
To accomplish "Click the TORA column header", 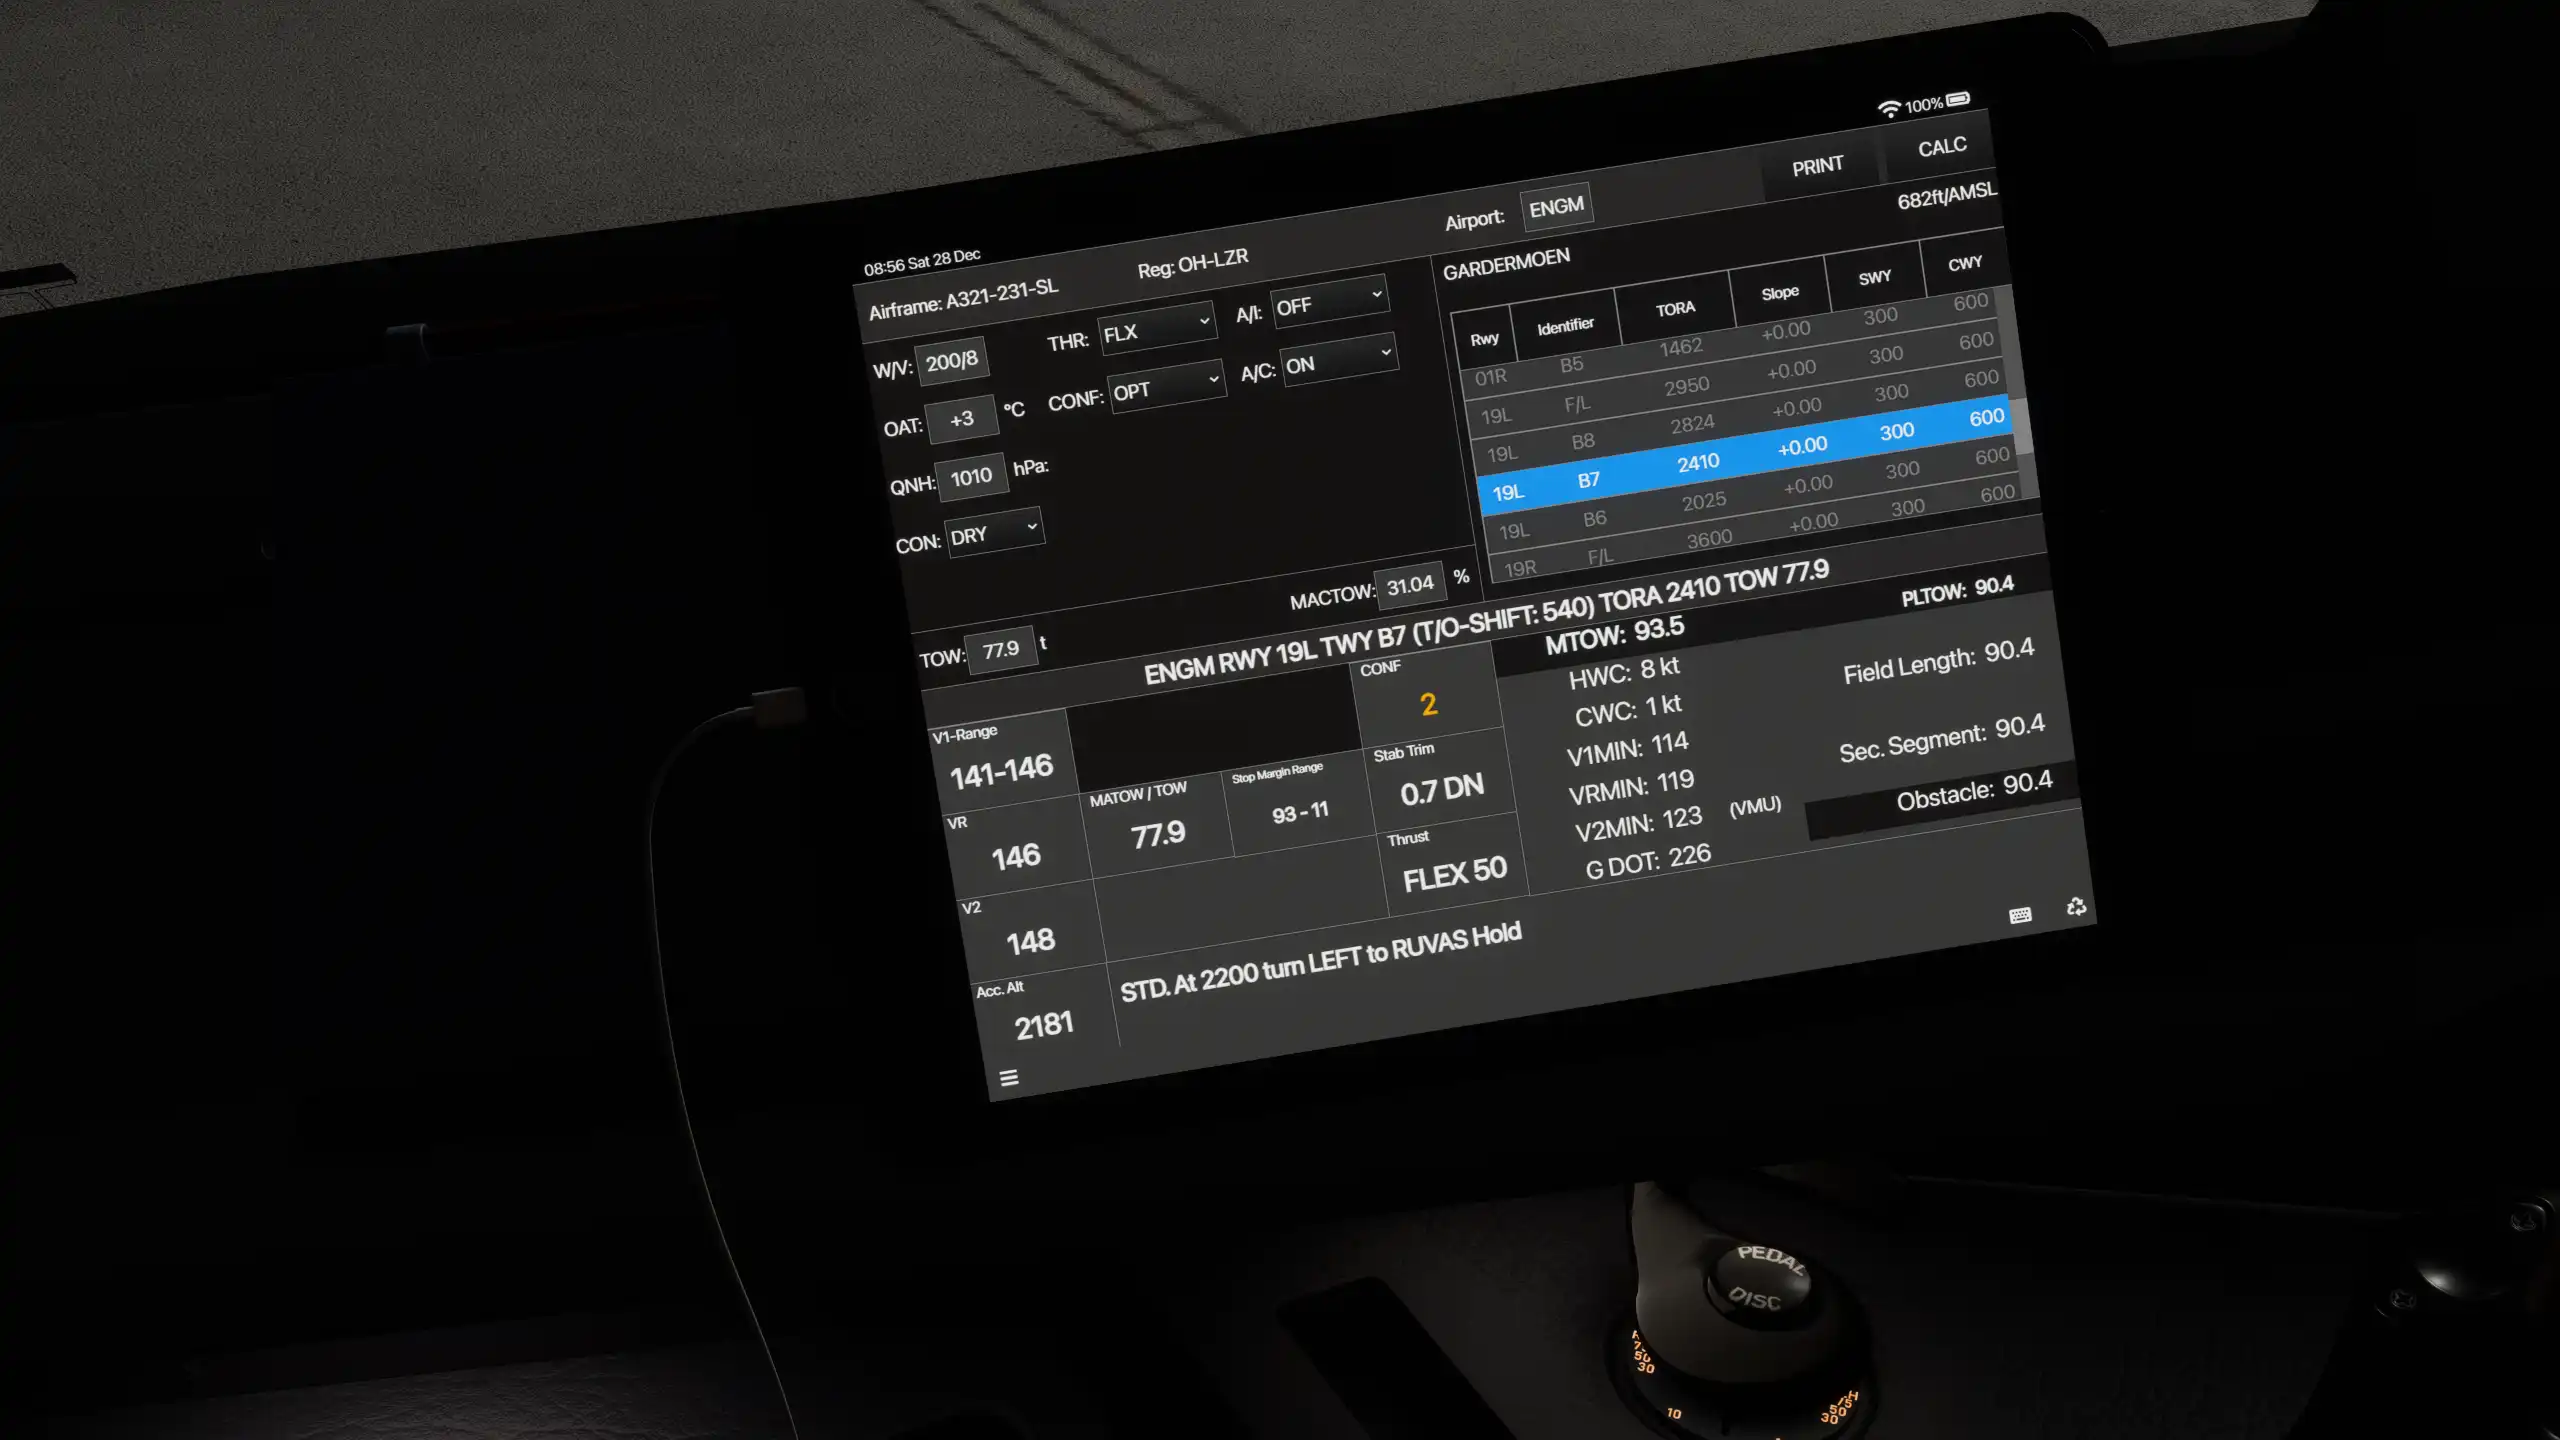I will pos(1675,308).
